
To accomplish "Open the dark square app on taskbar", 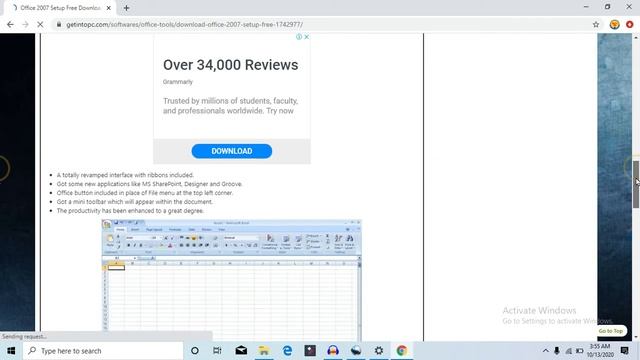I will (x=310, y=351).
